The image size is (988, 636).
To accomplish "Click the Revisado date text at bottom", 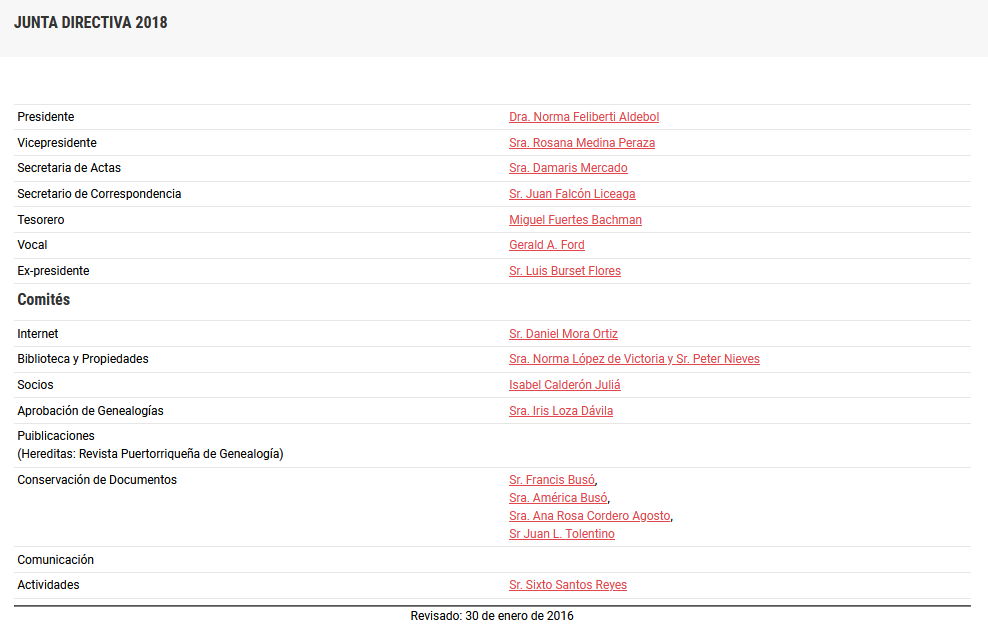I will pos(492,616).
